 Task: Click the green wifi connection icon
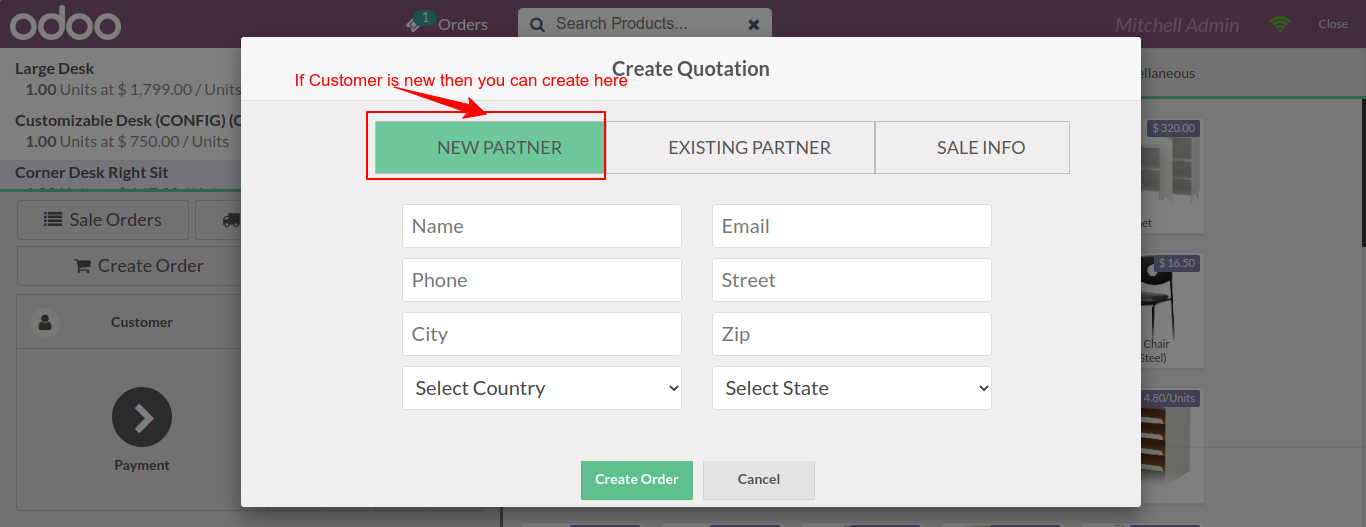[1280, 23]
